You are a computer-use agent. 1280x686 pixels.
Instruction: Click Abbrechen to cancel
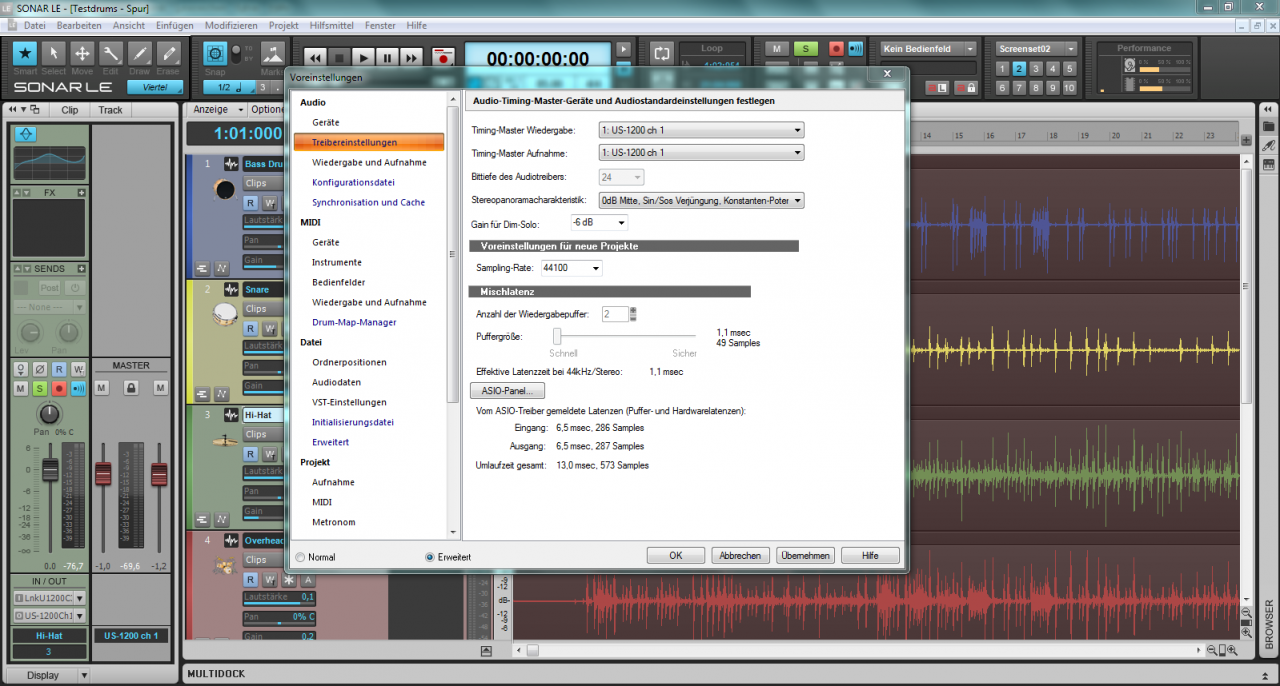(x=741, y=556)
